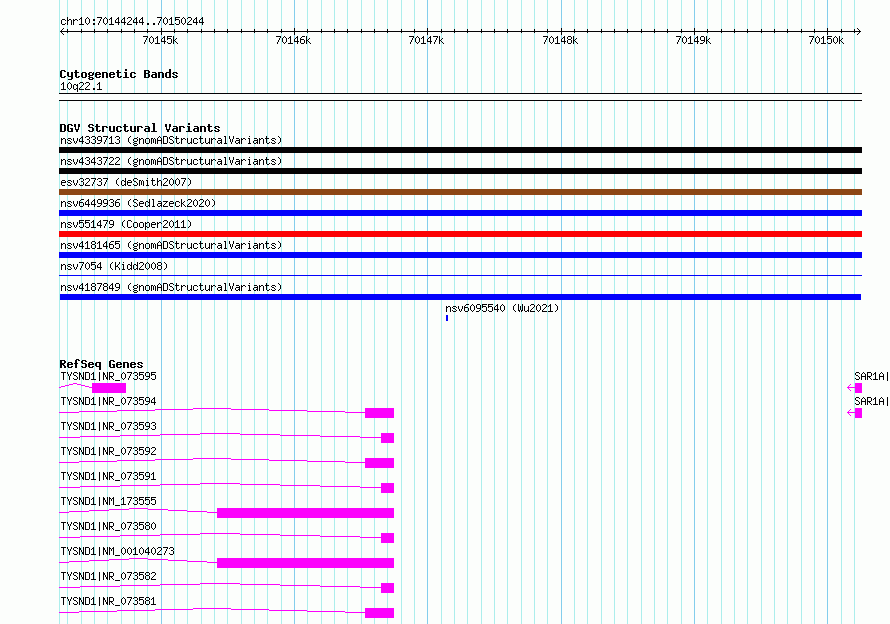The image size is (890, 624).
Task: Click the 70149k ruler tick label
Action: 693,40
